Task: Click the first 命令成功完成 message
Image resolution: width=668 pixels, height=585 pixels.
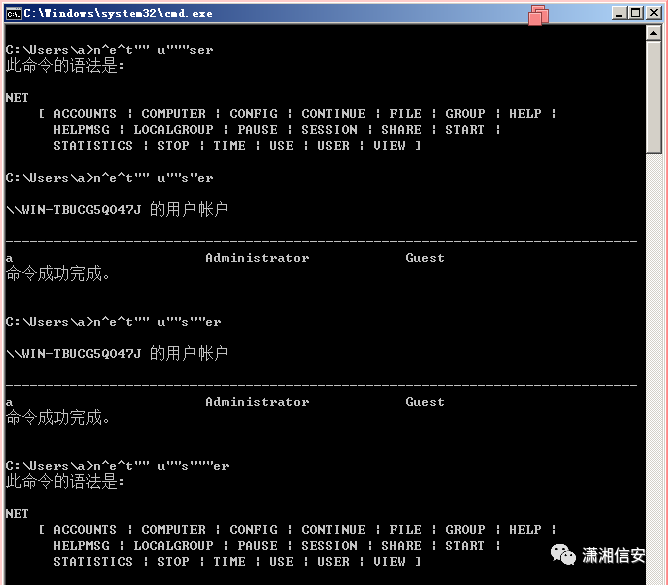Action: (58, 274)
